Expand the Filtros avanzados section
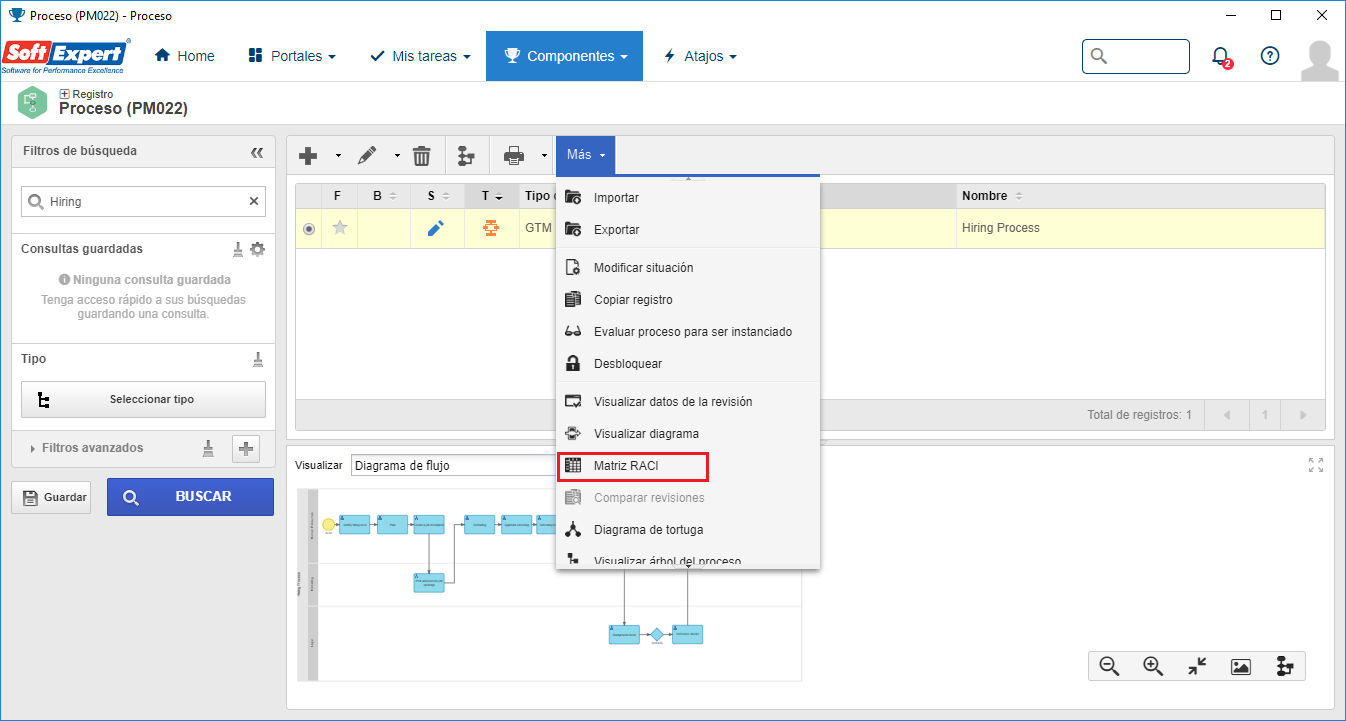This screenshot has width=1346, height=721. (x=92, y=448)
